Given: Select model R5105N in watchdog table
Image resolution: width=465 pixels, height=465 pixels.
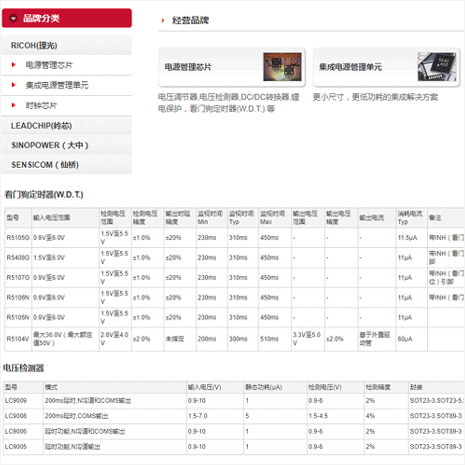Looking at the screenshot, I should point(18,317).
